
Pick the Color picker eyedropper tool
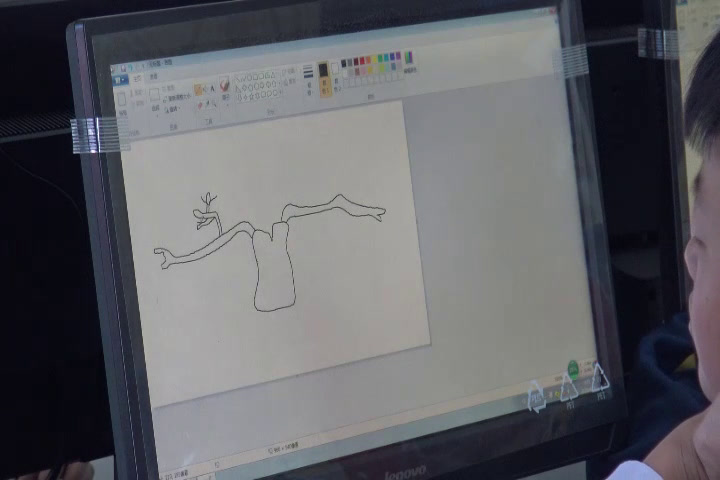tap(206, 102)
